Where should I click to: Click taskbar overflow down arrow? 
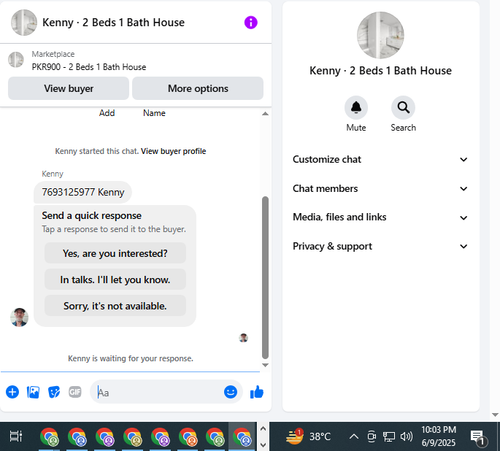click(x=263, y=445)
